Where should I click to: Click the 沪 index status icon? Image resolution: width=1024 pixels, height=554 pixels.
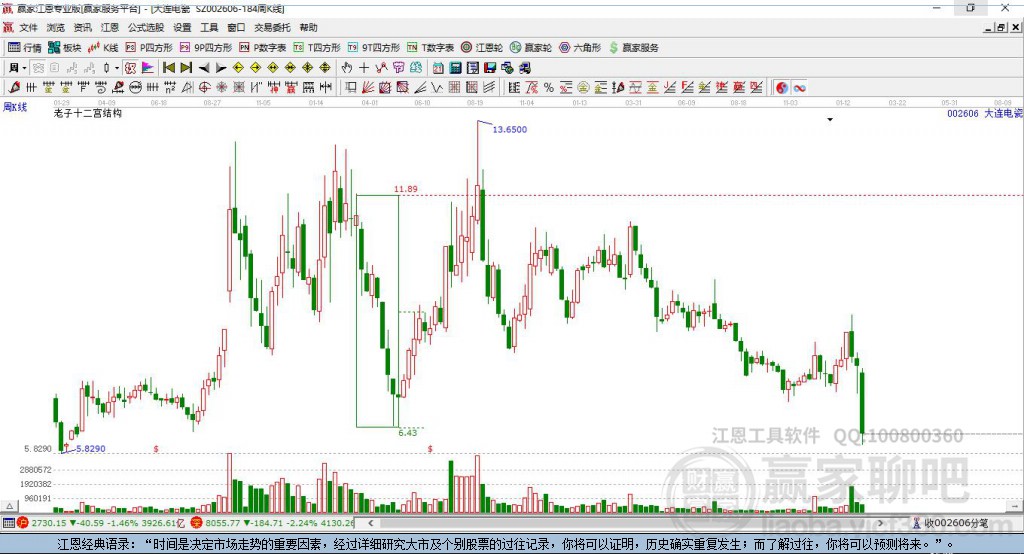pos(23,523)
